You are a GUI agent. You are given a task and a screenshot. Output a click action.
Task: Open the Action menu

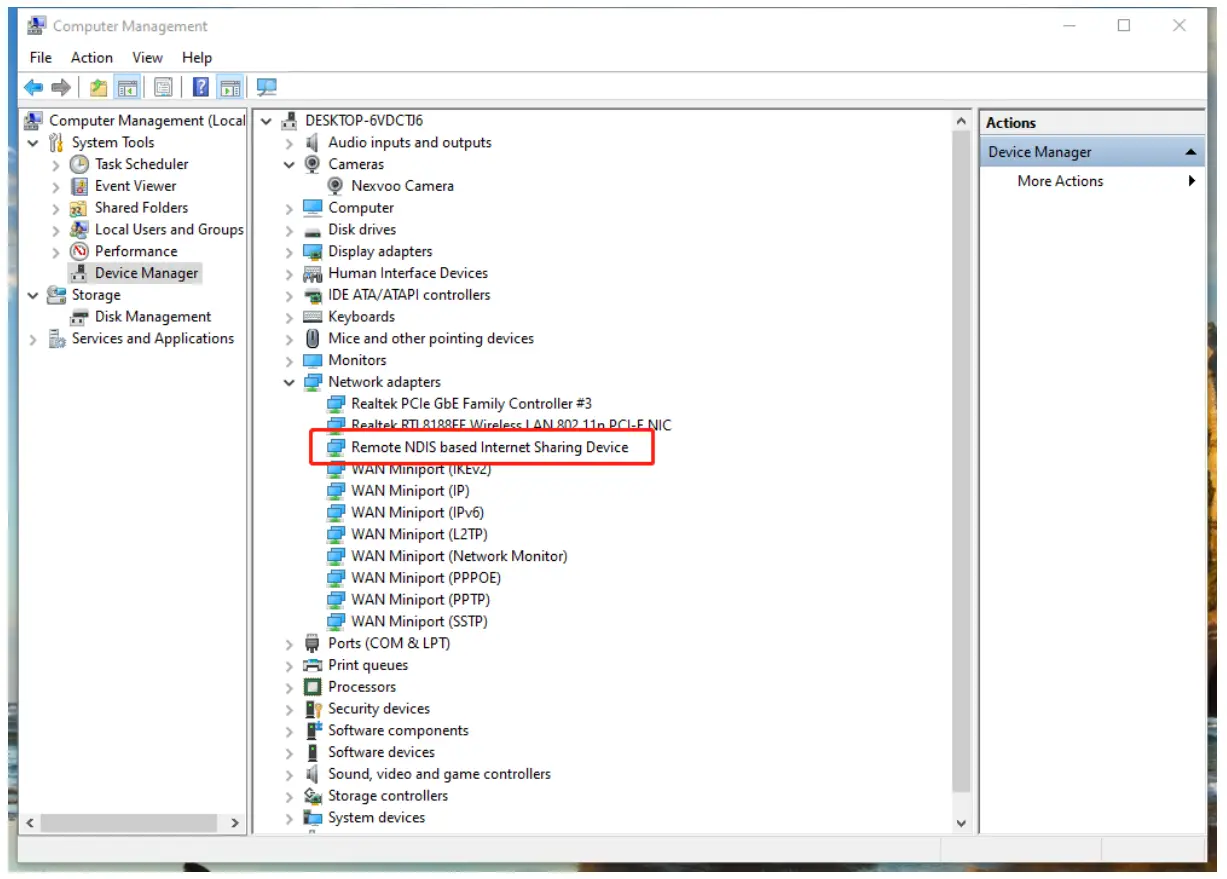click(x=92, y=57)
